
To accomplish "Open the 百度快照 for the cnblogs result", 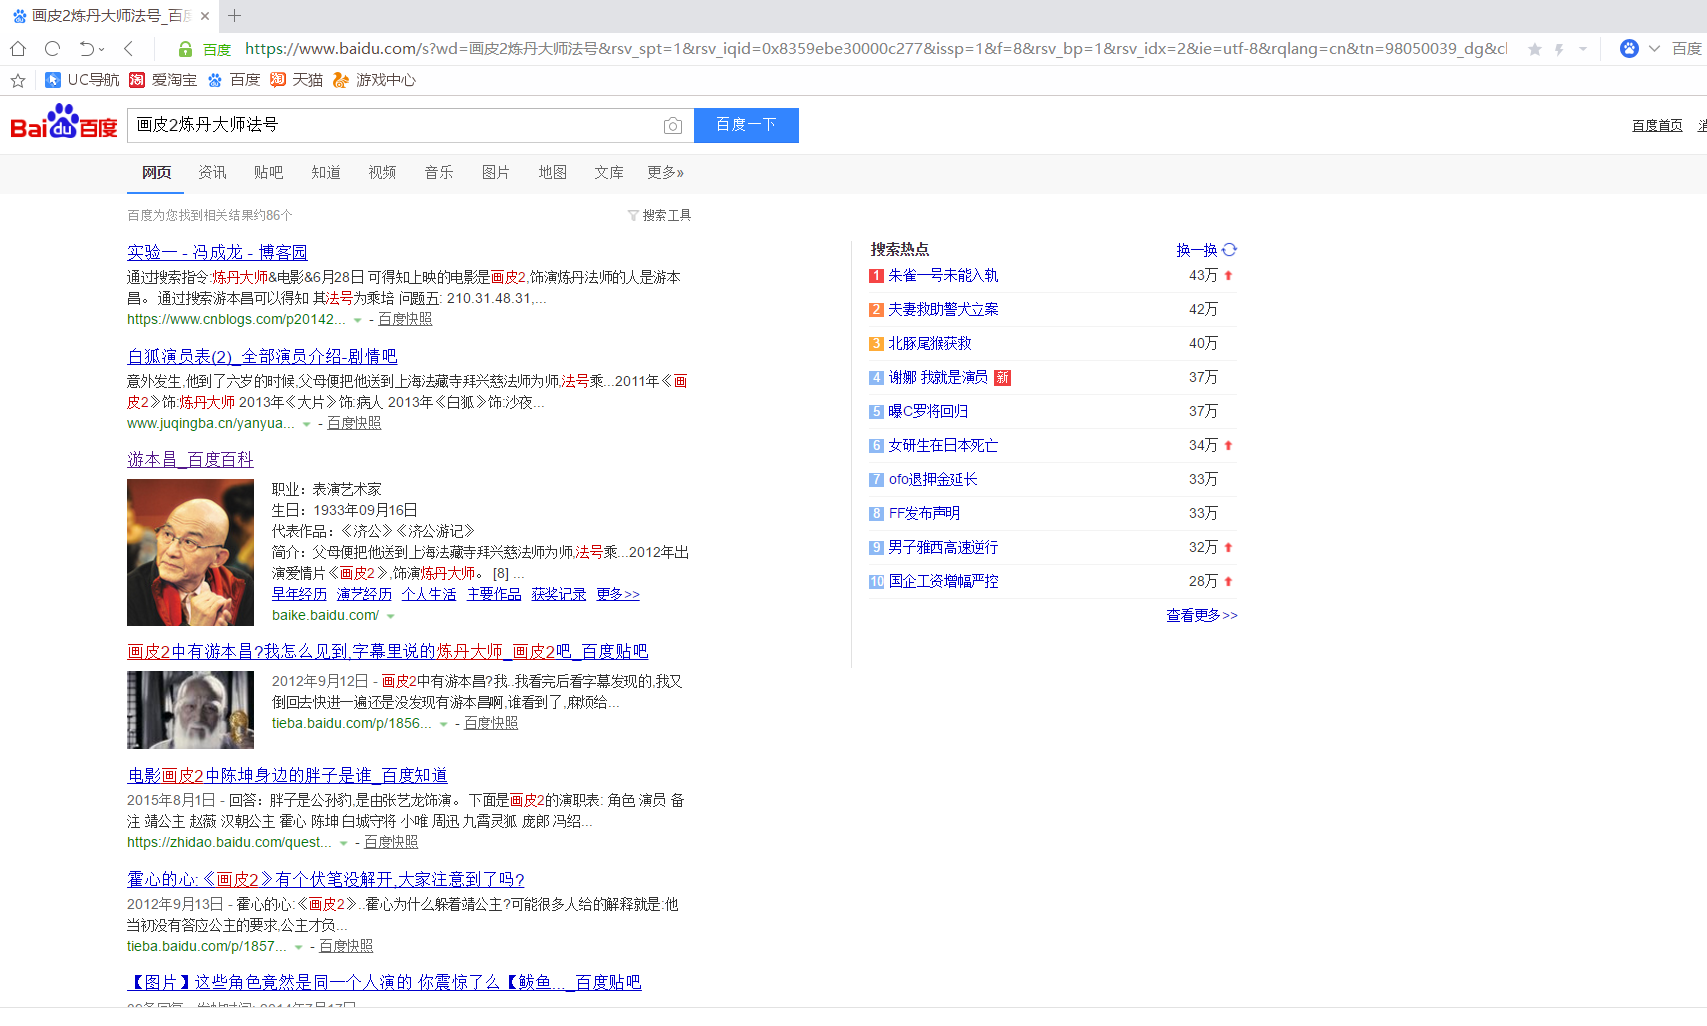I will [405, 320].
